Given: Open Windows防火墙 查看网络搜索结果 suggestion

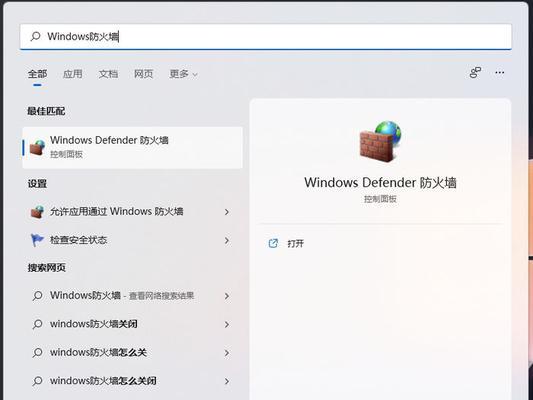Looking at the screenshot, I should tap(133, 296).
